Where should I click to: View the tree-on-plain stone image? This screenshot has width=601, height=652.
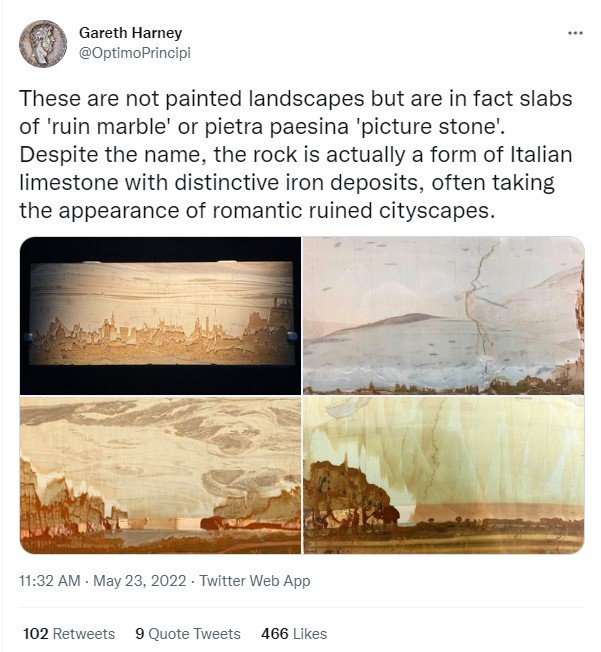click(444, 475)
